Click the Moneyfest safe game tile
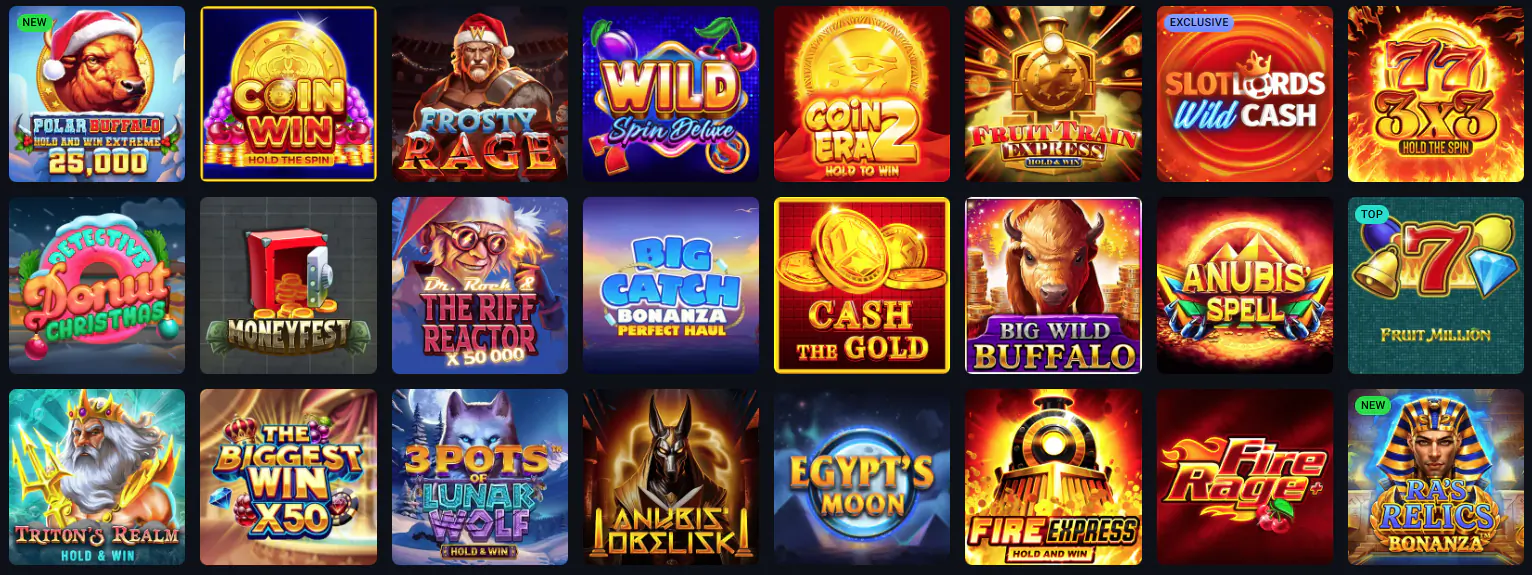The image size is (1532, 575). pos(288,285)
